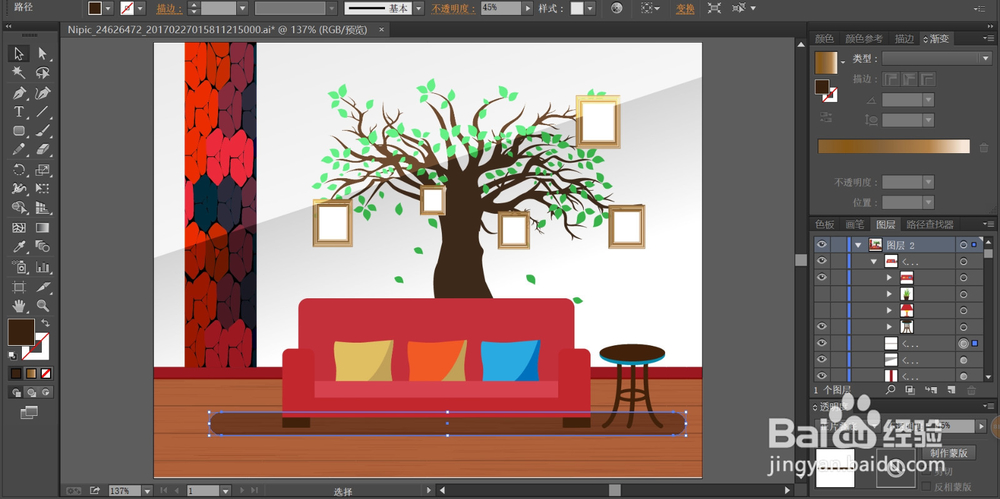Click the dark brown fill swatch in toolbox
1000x499 pixels.
[x=20, y=332]
